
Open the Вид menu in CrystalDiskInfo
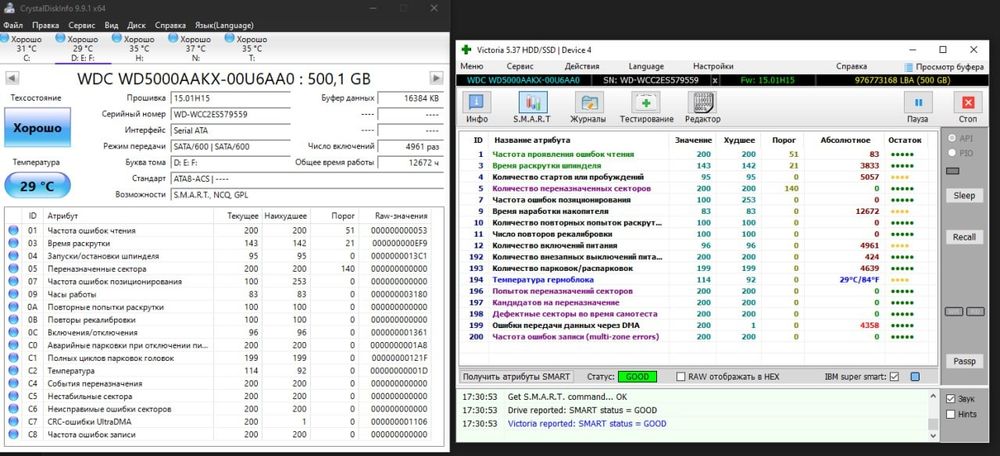[x=112, y=26]
